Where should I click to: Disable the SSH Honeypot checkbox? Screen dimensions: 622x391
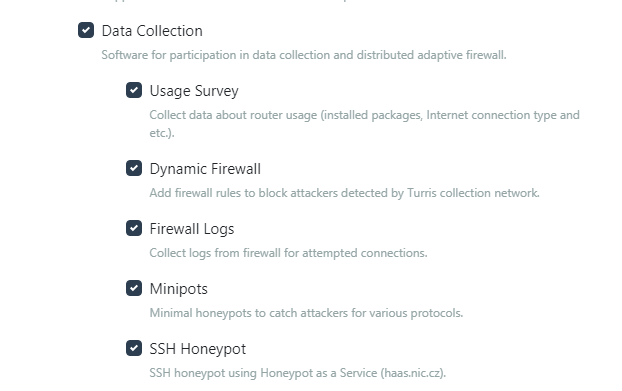tap(134, 348)
